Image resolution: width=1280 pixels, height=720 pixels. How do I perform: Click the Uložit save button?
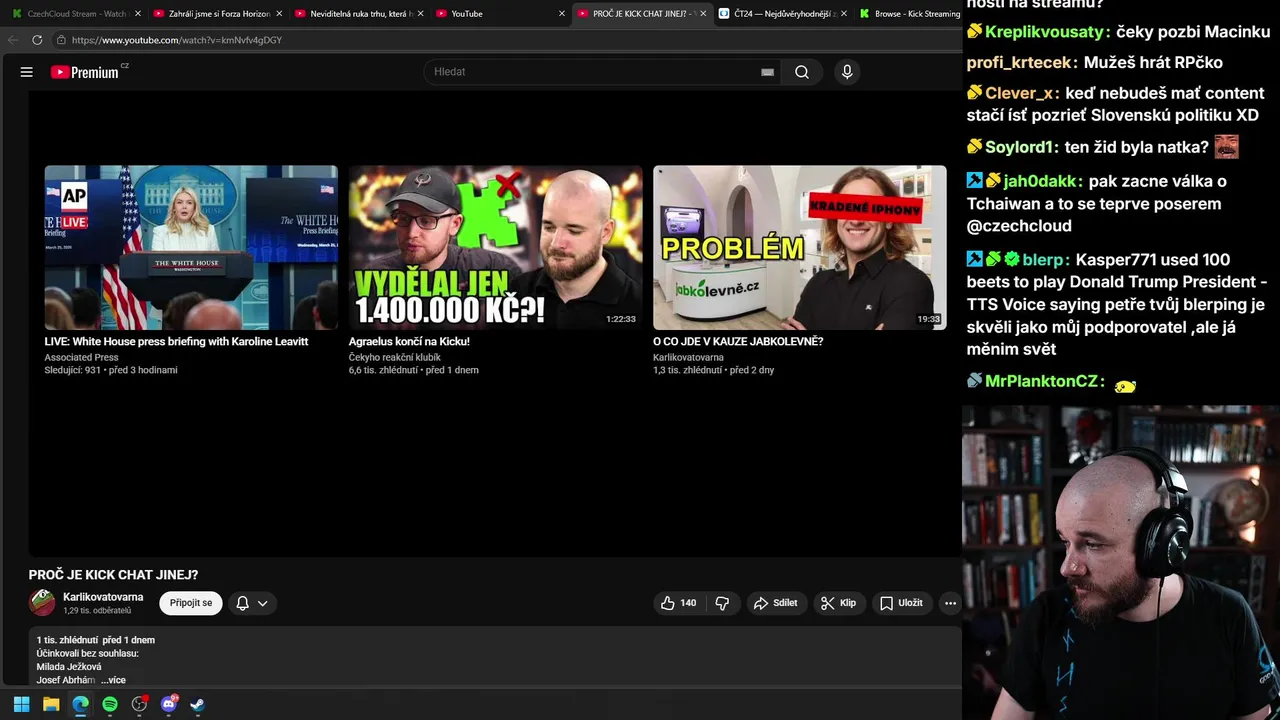901,603
